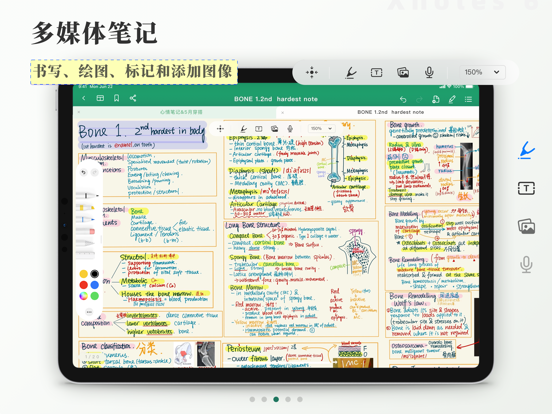Select the ruler in the pen palette
552x414 pixels.
click(86, 252)
